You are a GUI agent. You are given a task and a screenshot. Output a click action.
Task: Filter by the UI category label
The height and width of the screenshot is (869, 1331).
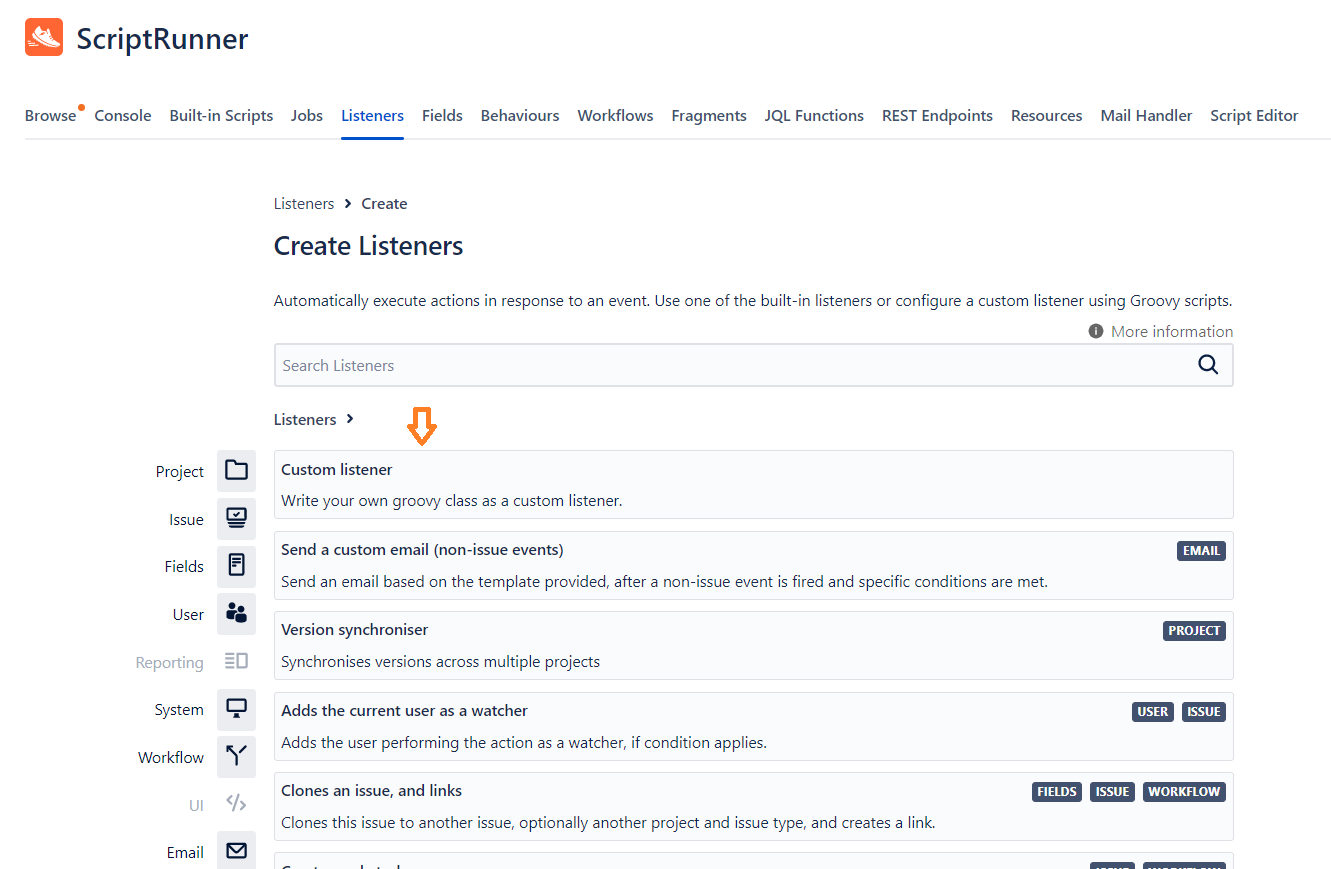tap(196, 805)
